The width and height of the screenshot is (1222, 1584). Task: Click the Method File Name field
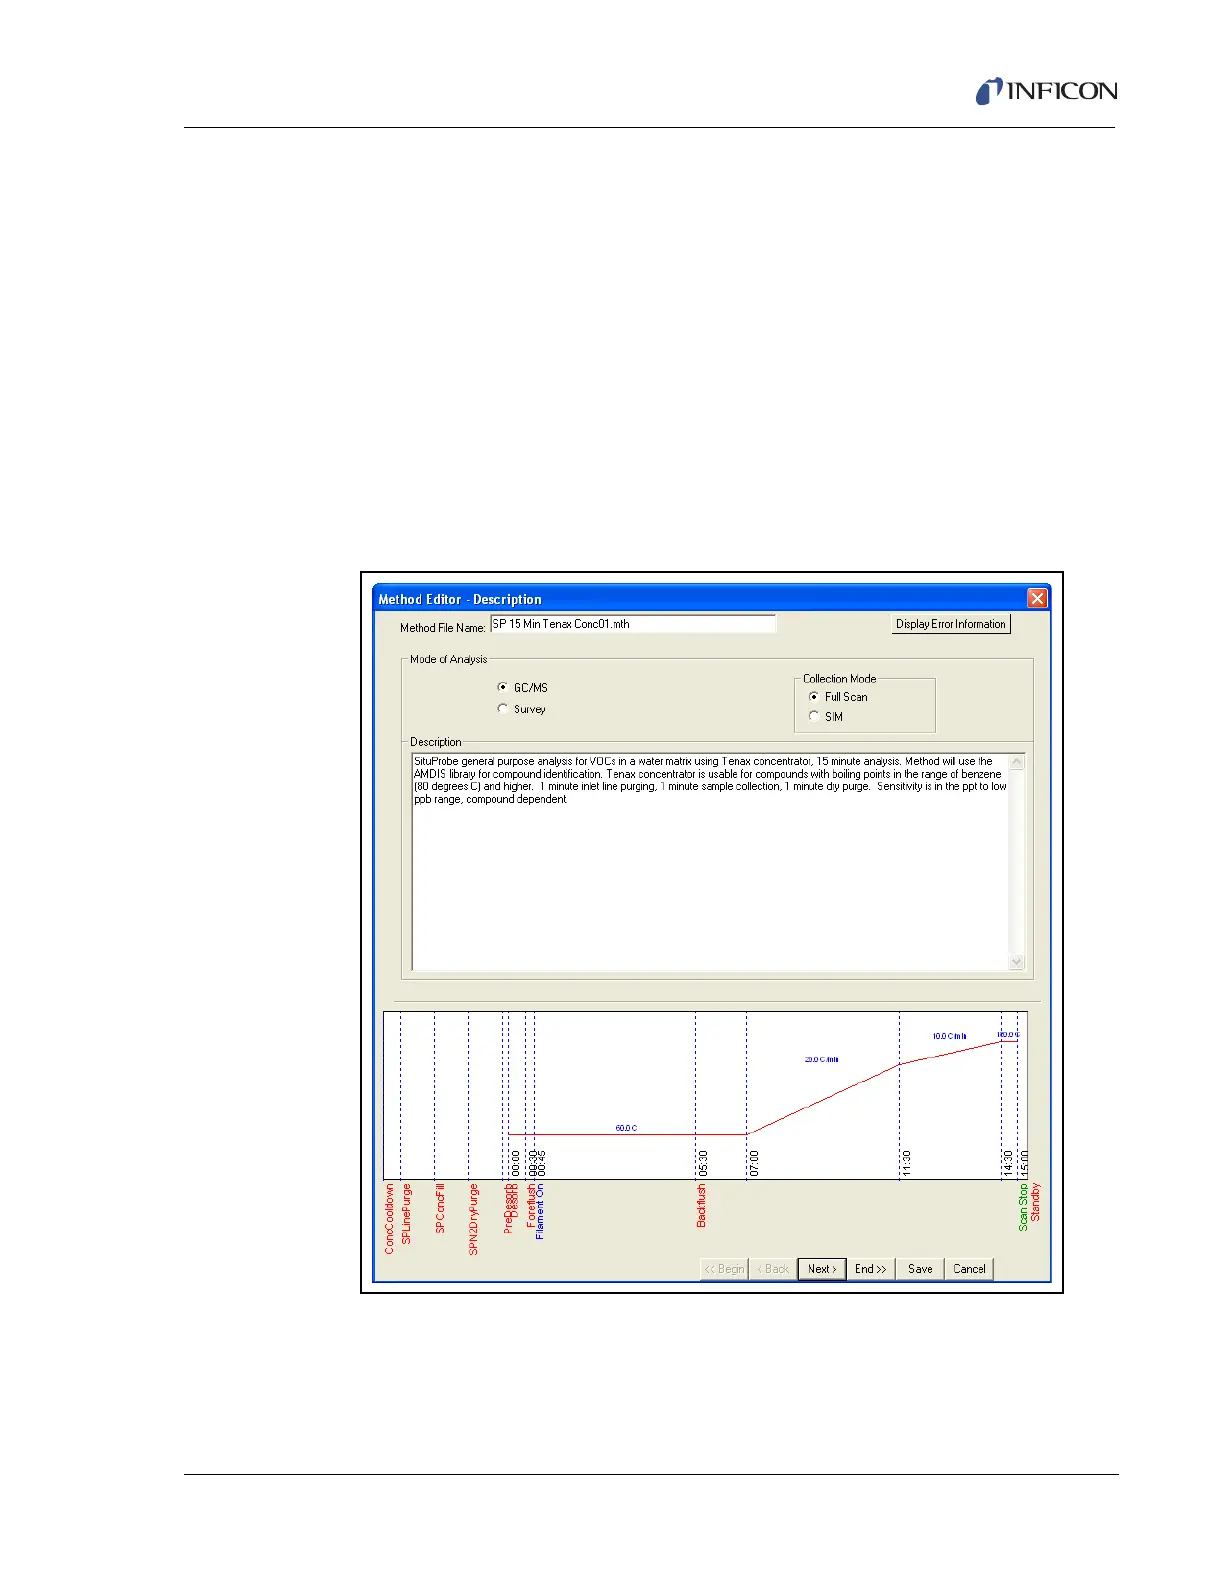(632, 624)
